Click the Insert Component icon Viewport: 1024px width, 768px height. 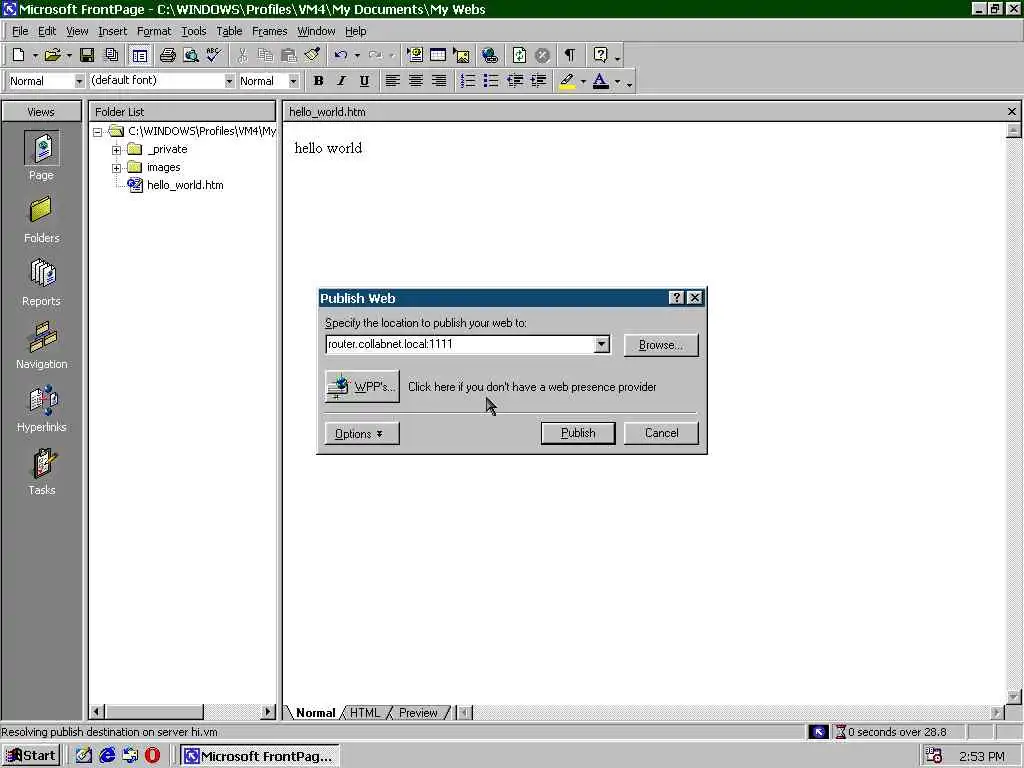point(415,56)
